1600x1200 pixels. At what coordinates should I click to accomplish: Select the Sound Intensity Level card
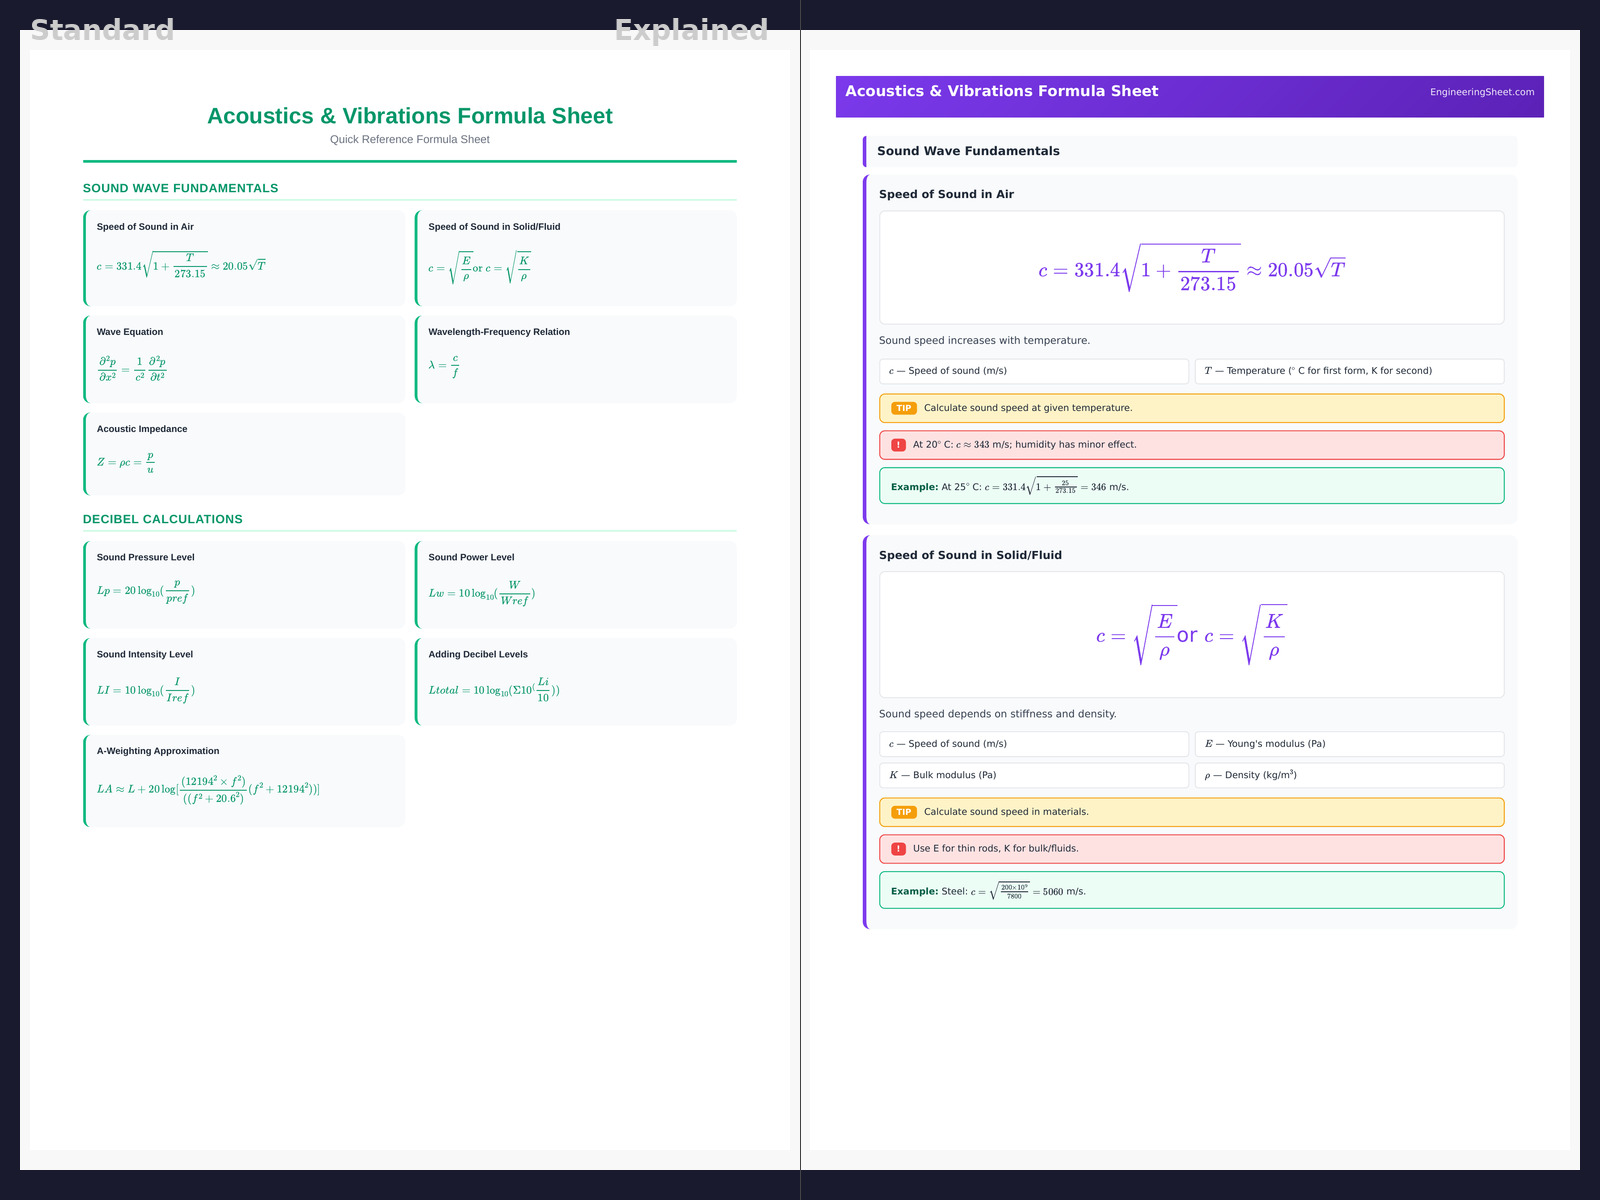point(245,682)
